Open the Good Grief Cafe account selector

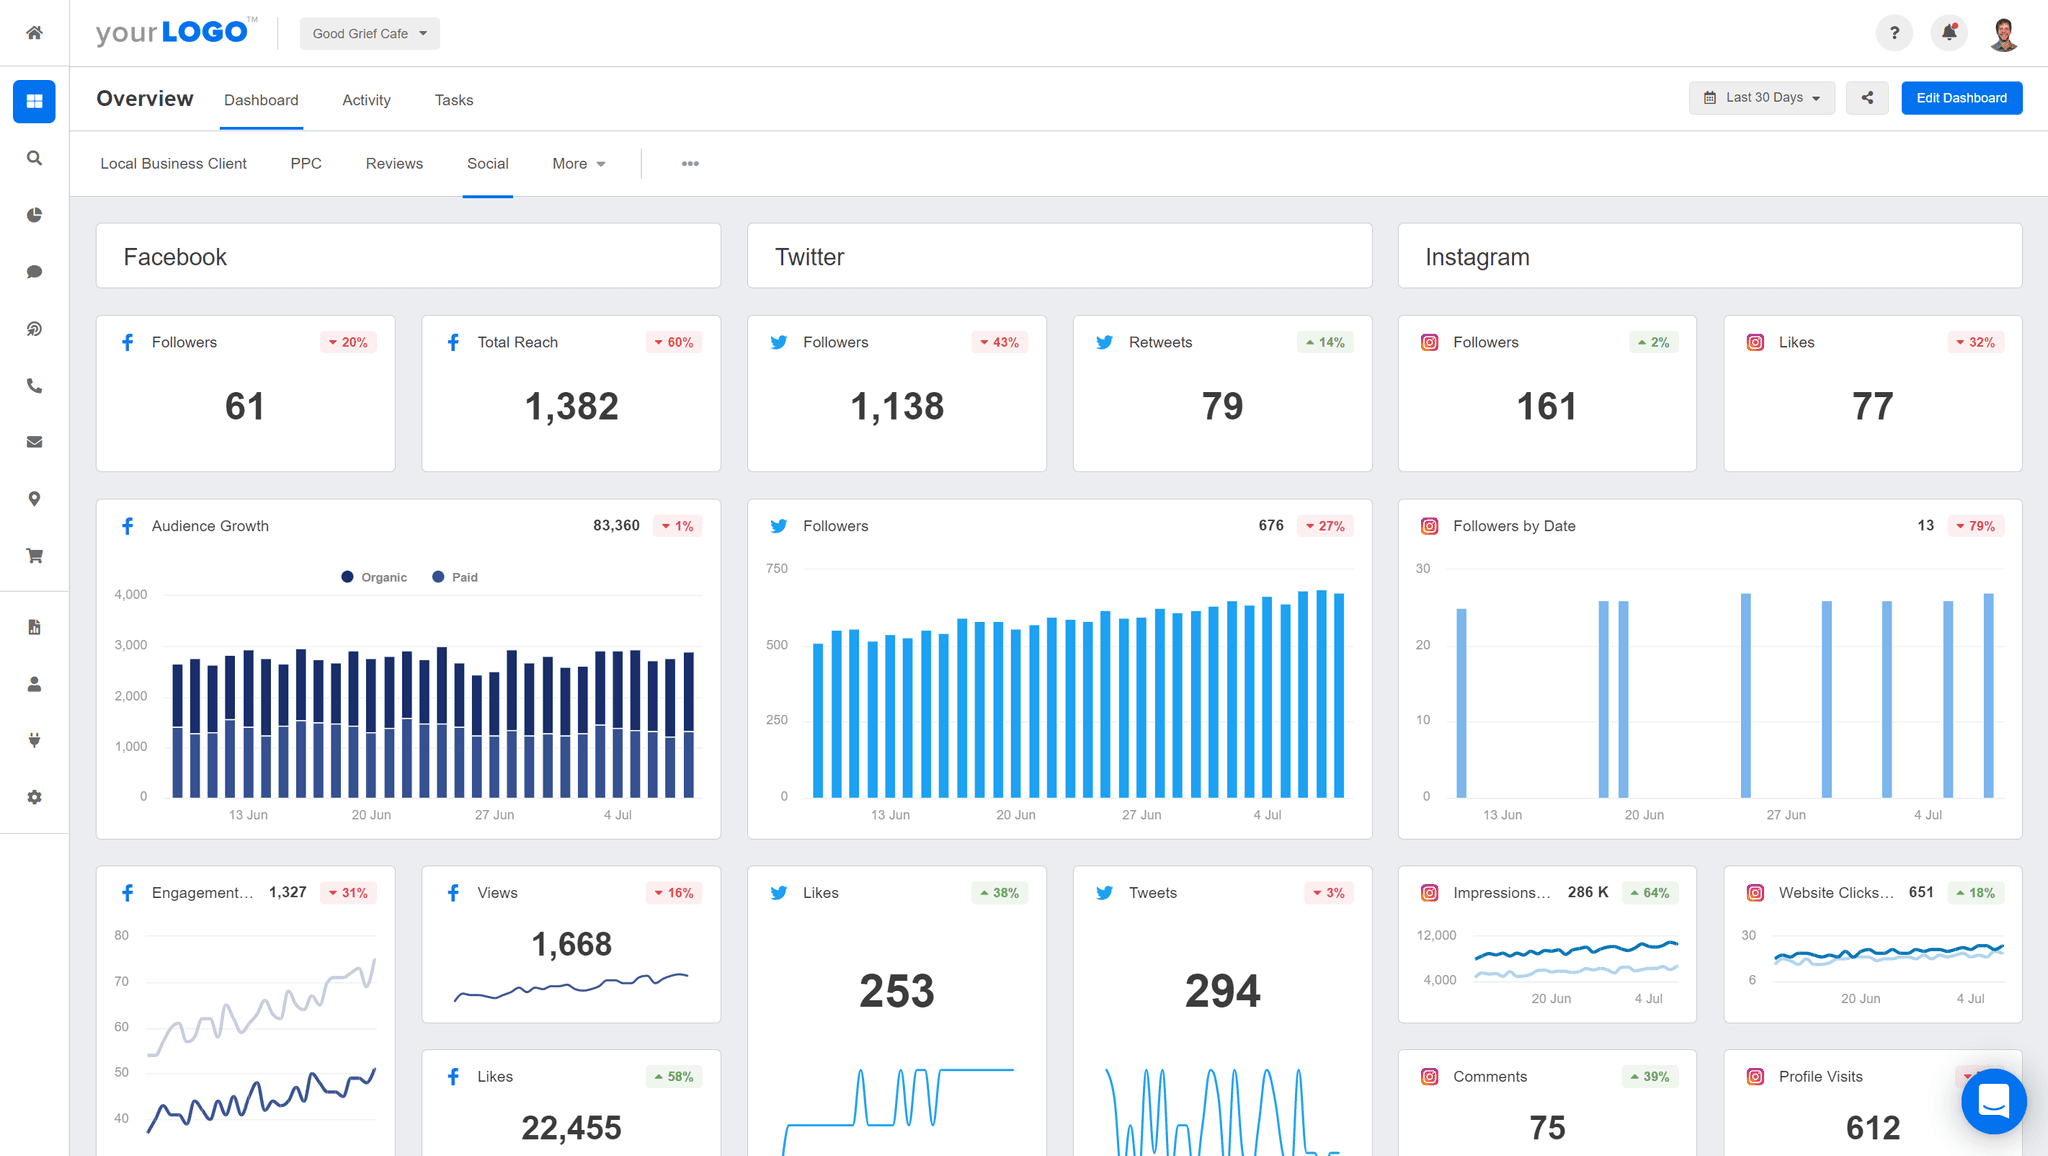369,32
